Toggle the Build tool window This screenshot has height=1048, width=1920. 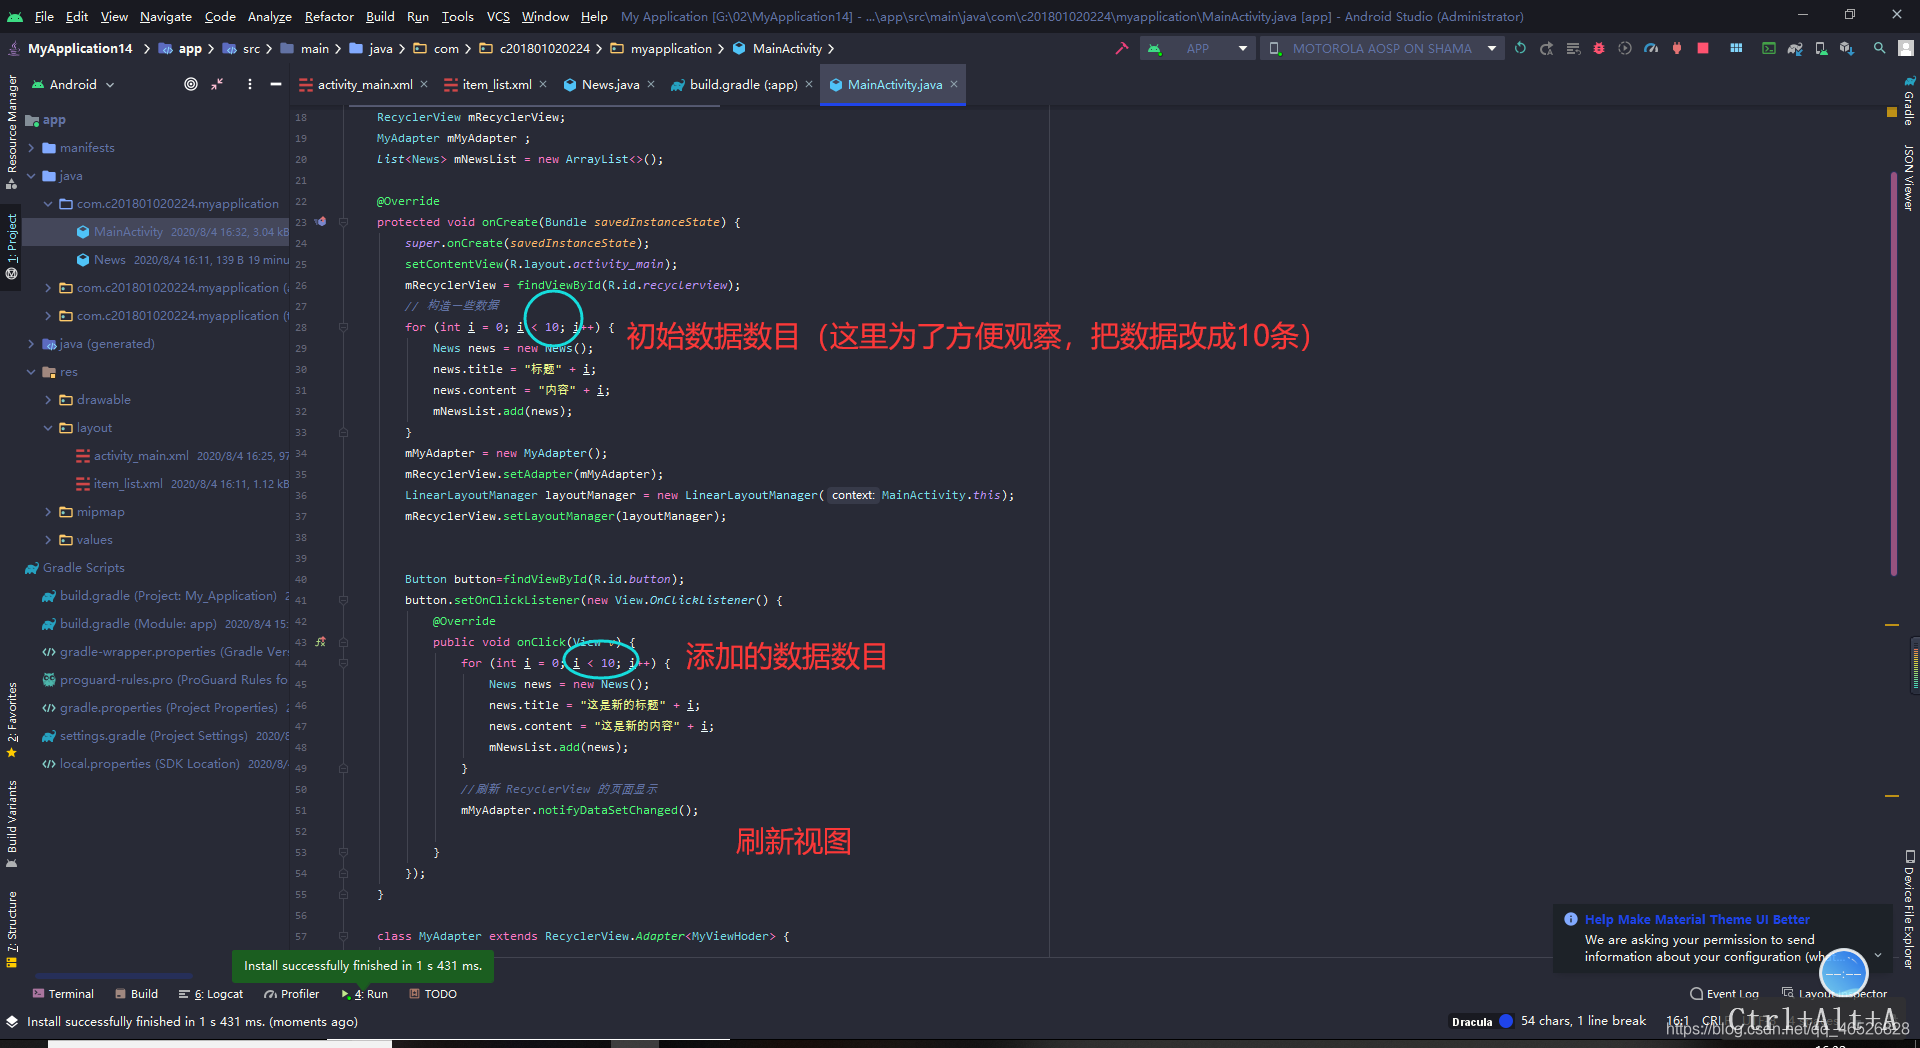pyautogui.click(x=136, y=994)
